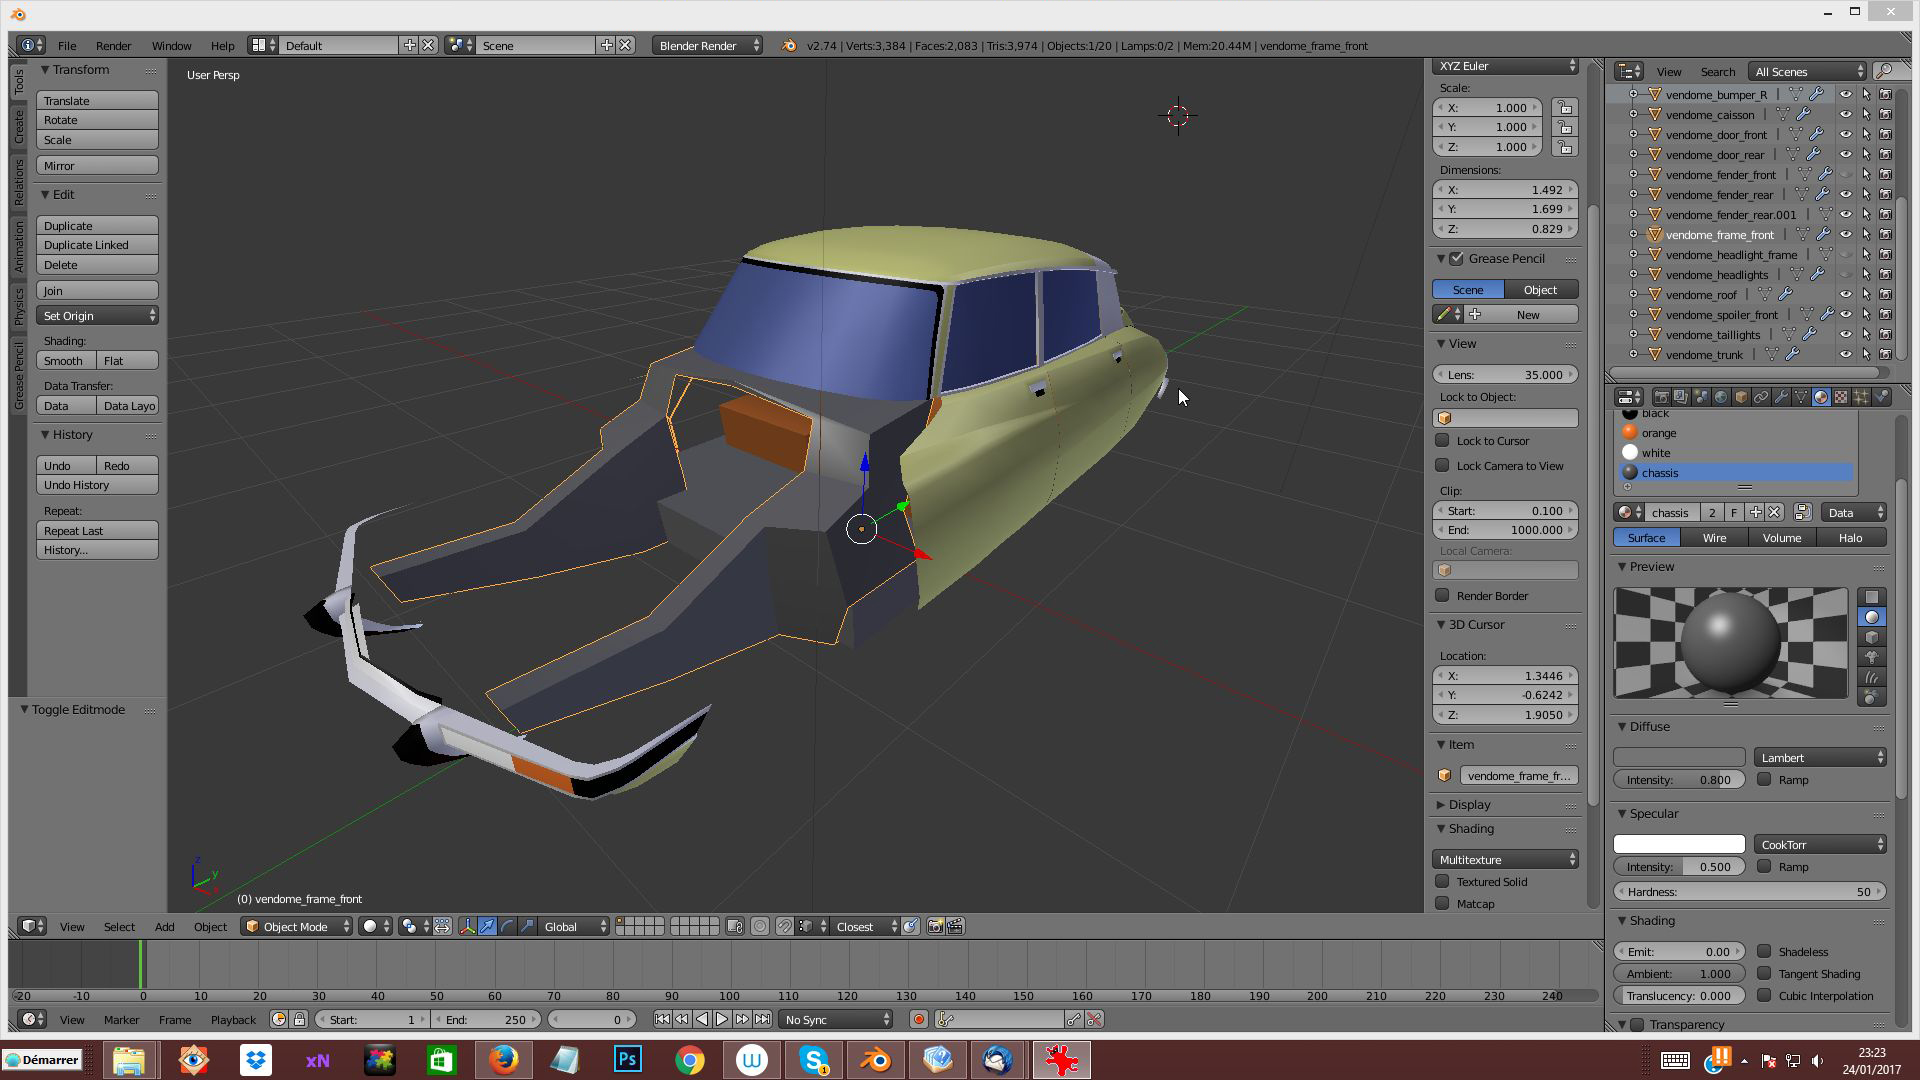Open the World properties tab icon

pyautogui.click(x=1721, y=397)
